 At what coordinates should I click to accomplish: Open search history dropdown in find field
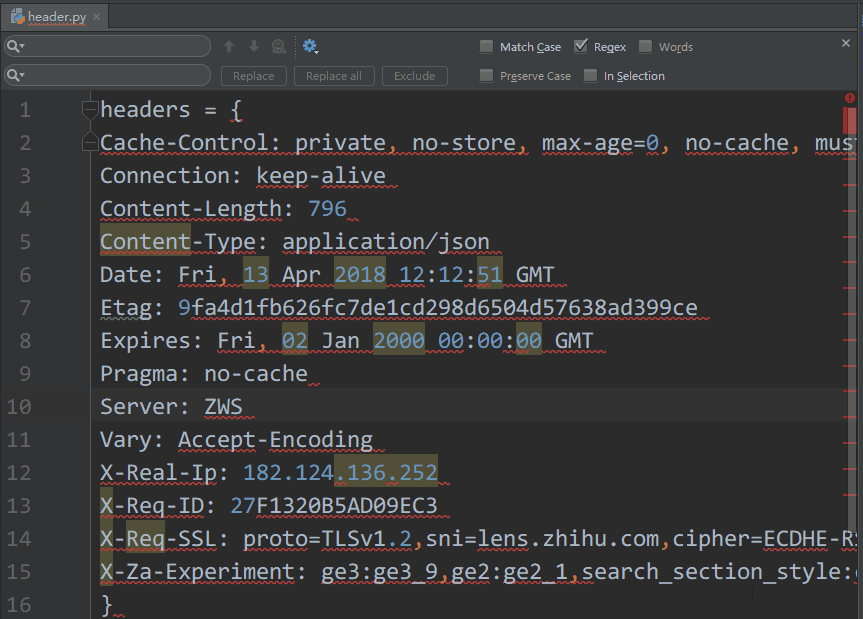16,46
